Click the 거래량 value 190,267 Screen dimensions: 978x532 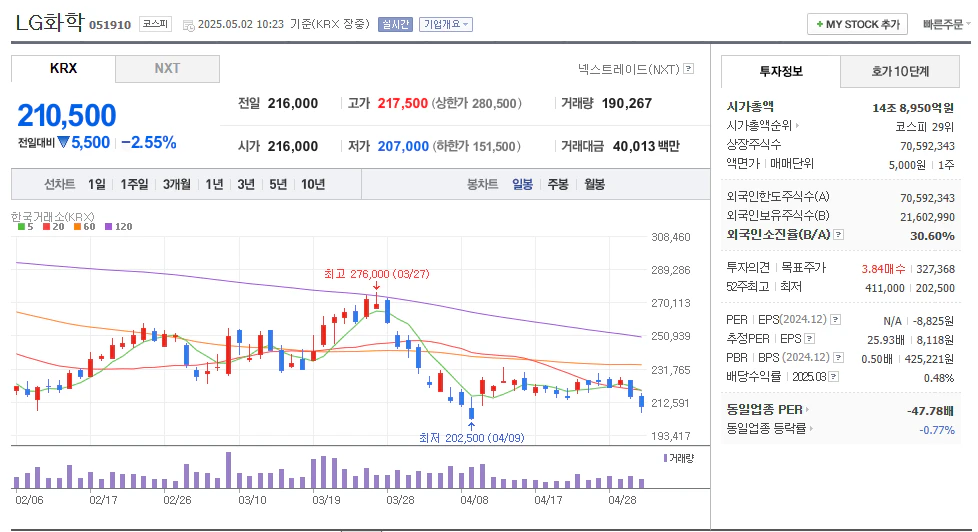pos(626,104)
